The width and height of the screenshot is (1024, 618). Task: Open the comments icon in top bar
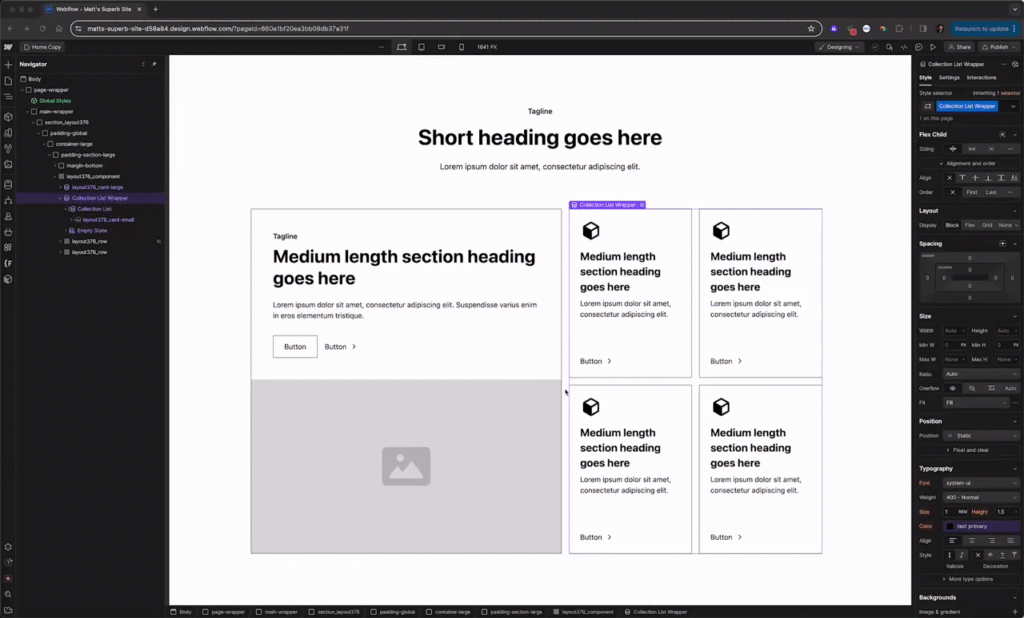click(918, 47)
